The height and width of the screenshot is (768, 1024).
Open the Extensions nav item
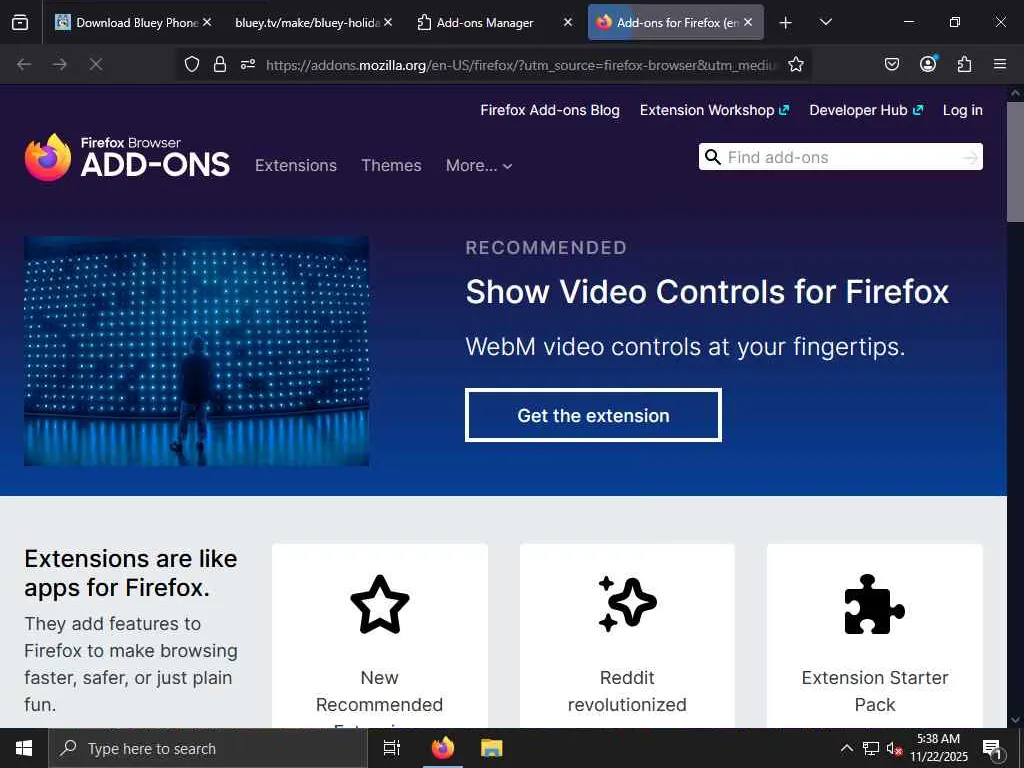click(x=296, y=165)
